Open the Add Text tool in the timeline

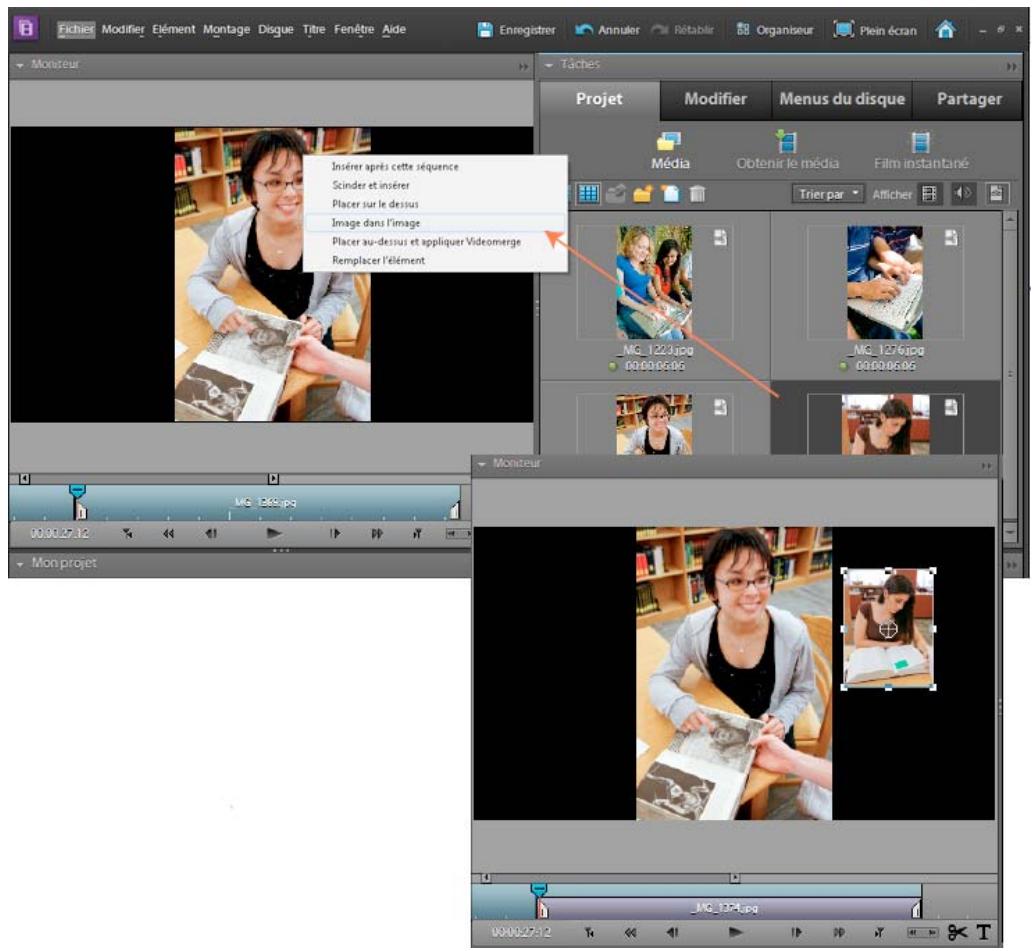pos(984,932)
